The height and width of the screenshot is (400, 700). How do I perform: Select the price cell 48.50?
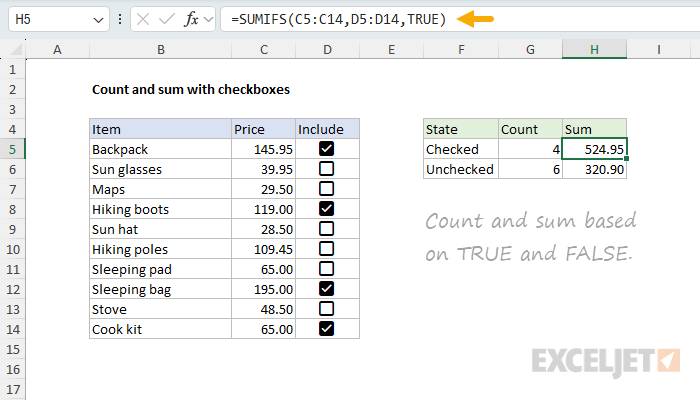pos(263,309)
